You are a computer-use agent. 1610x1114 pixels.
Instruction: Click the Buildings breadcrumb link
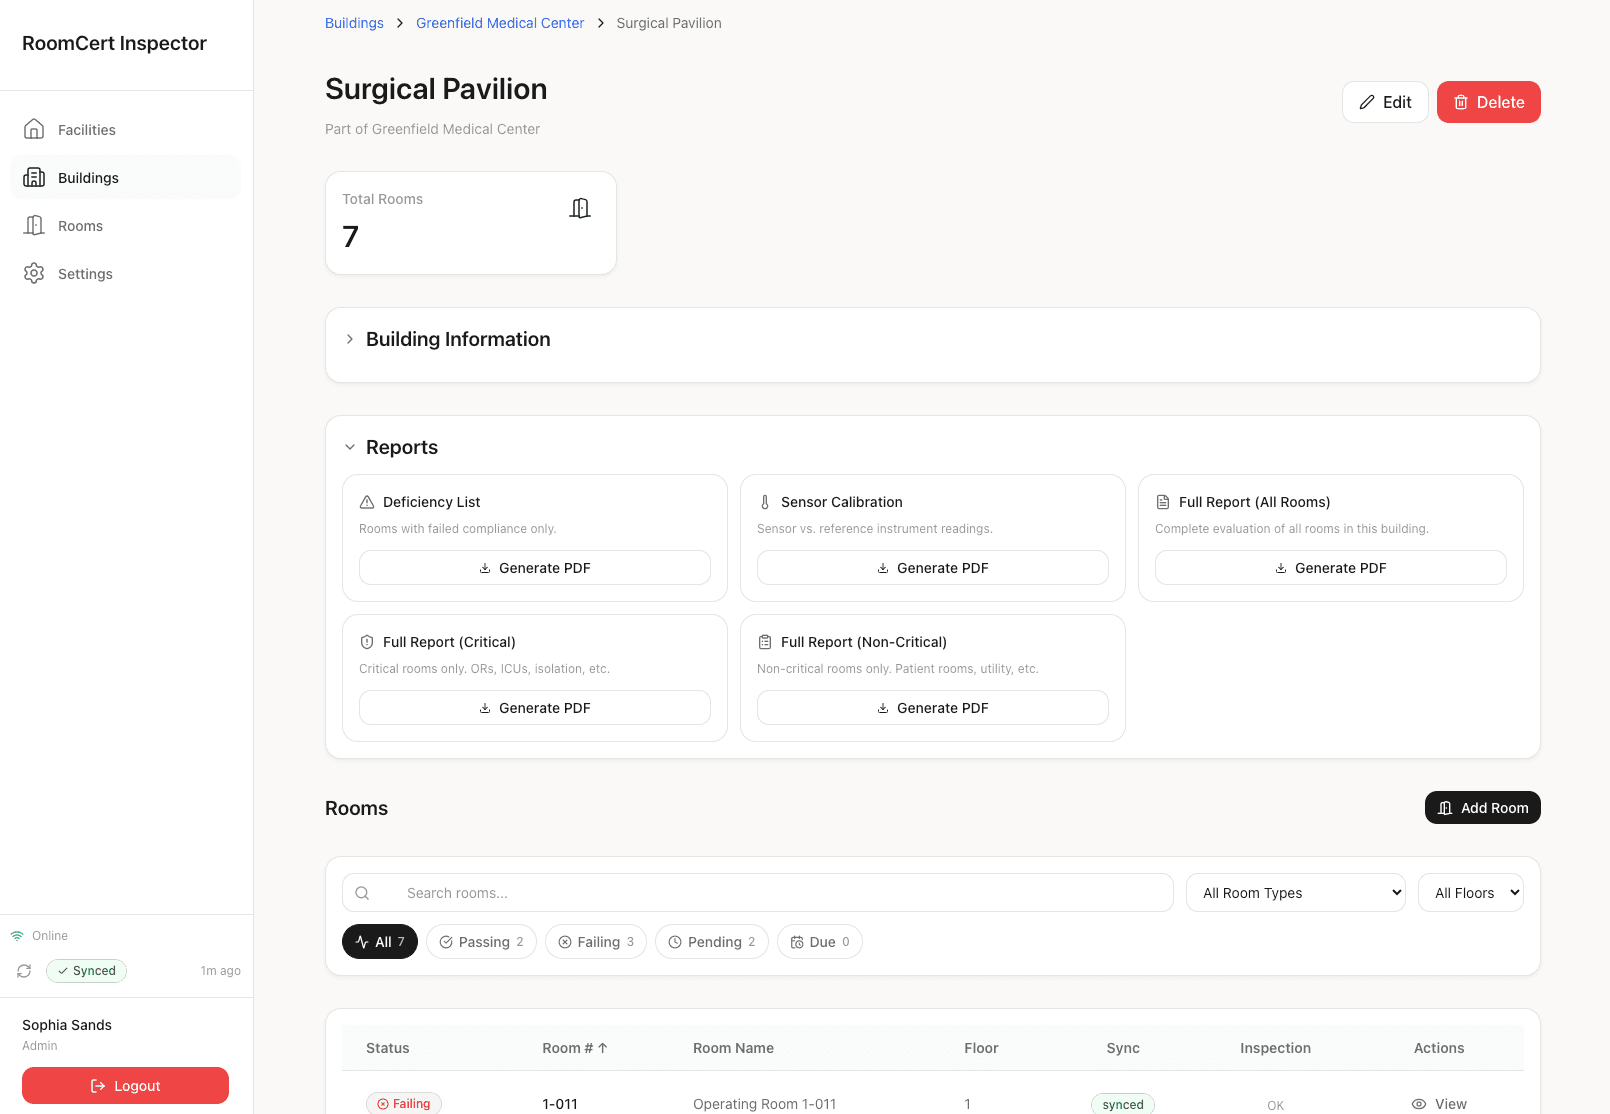pos(354,23)
